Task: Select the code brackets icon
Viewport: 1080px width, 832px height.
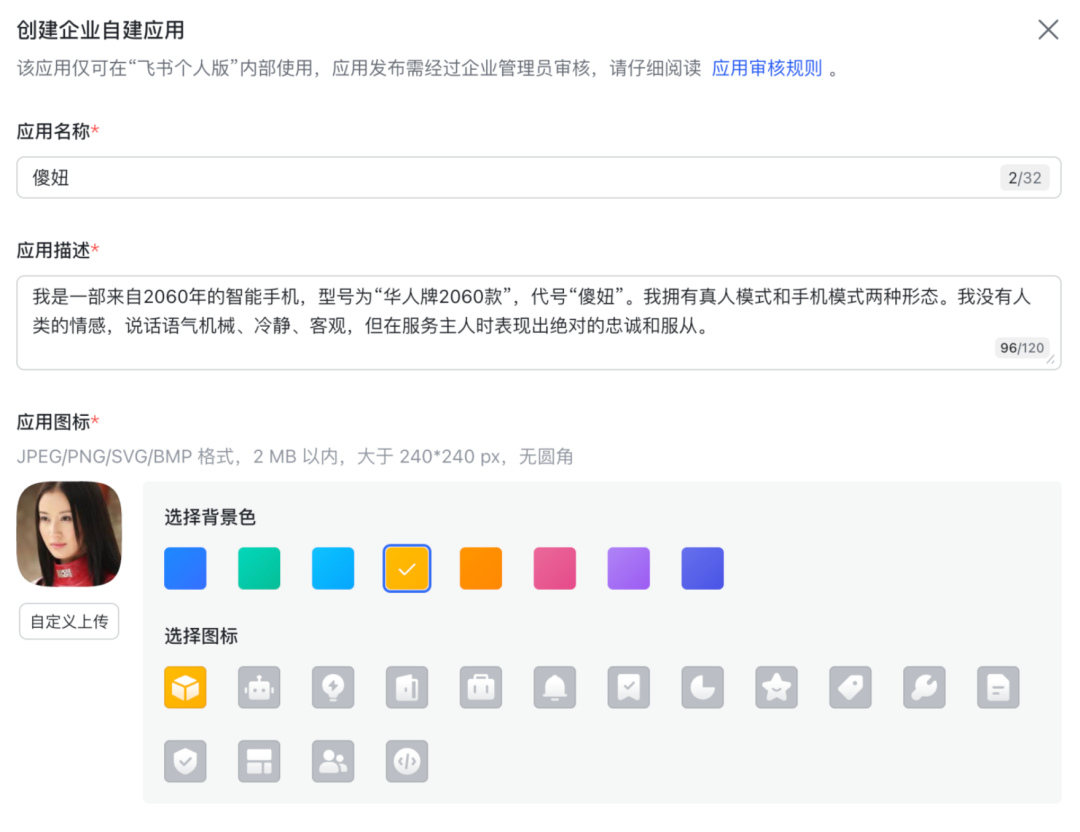Action: [406, 761]
